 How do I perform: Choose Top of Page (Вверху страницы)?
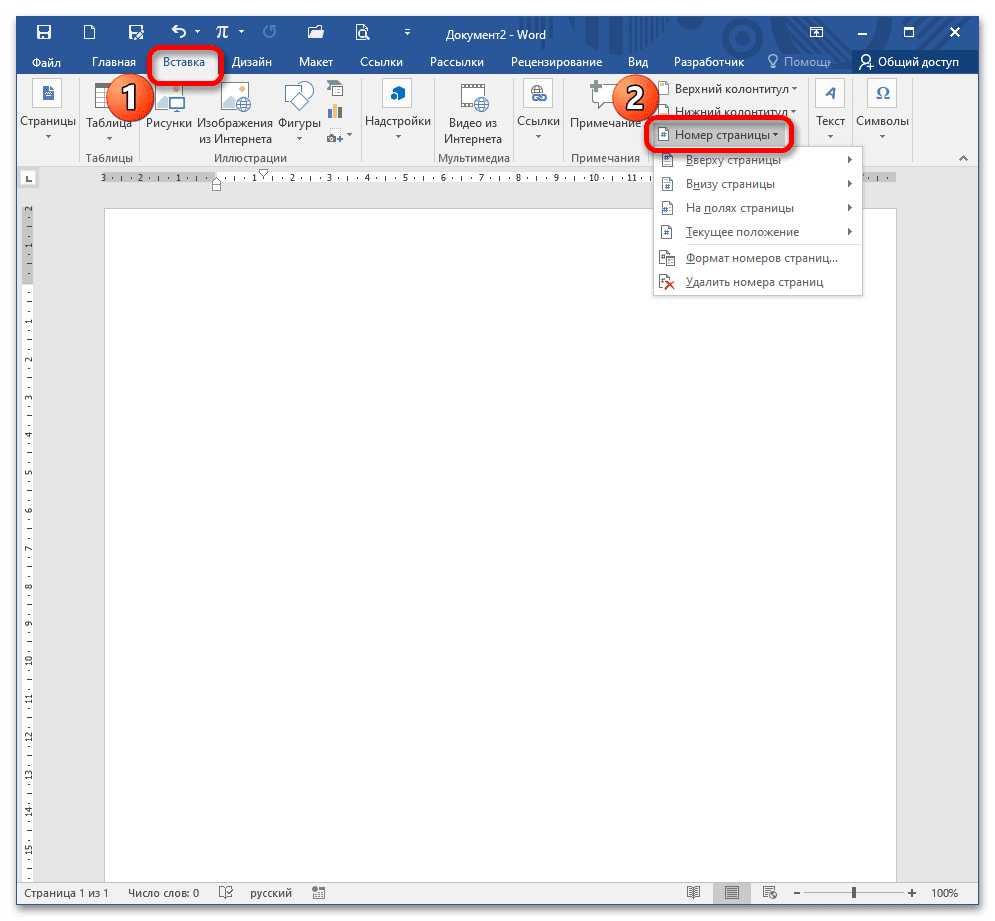pyautogui.click(x=758, y=160)
